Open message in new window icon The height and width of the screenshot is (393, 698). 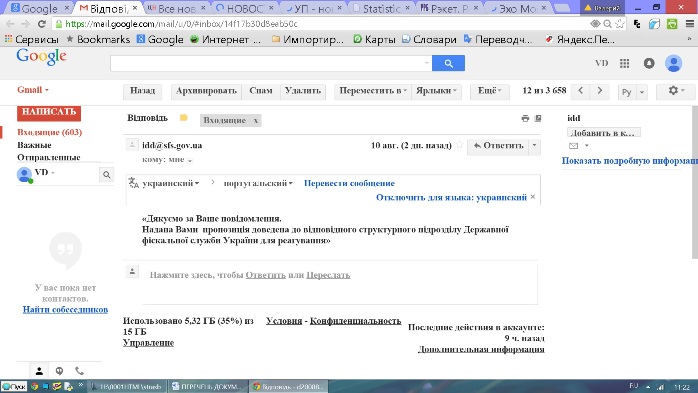tap(538, 118)
